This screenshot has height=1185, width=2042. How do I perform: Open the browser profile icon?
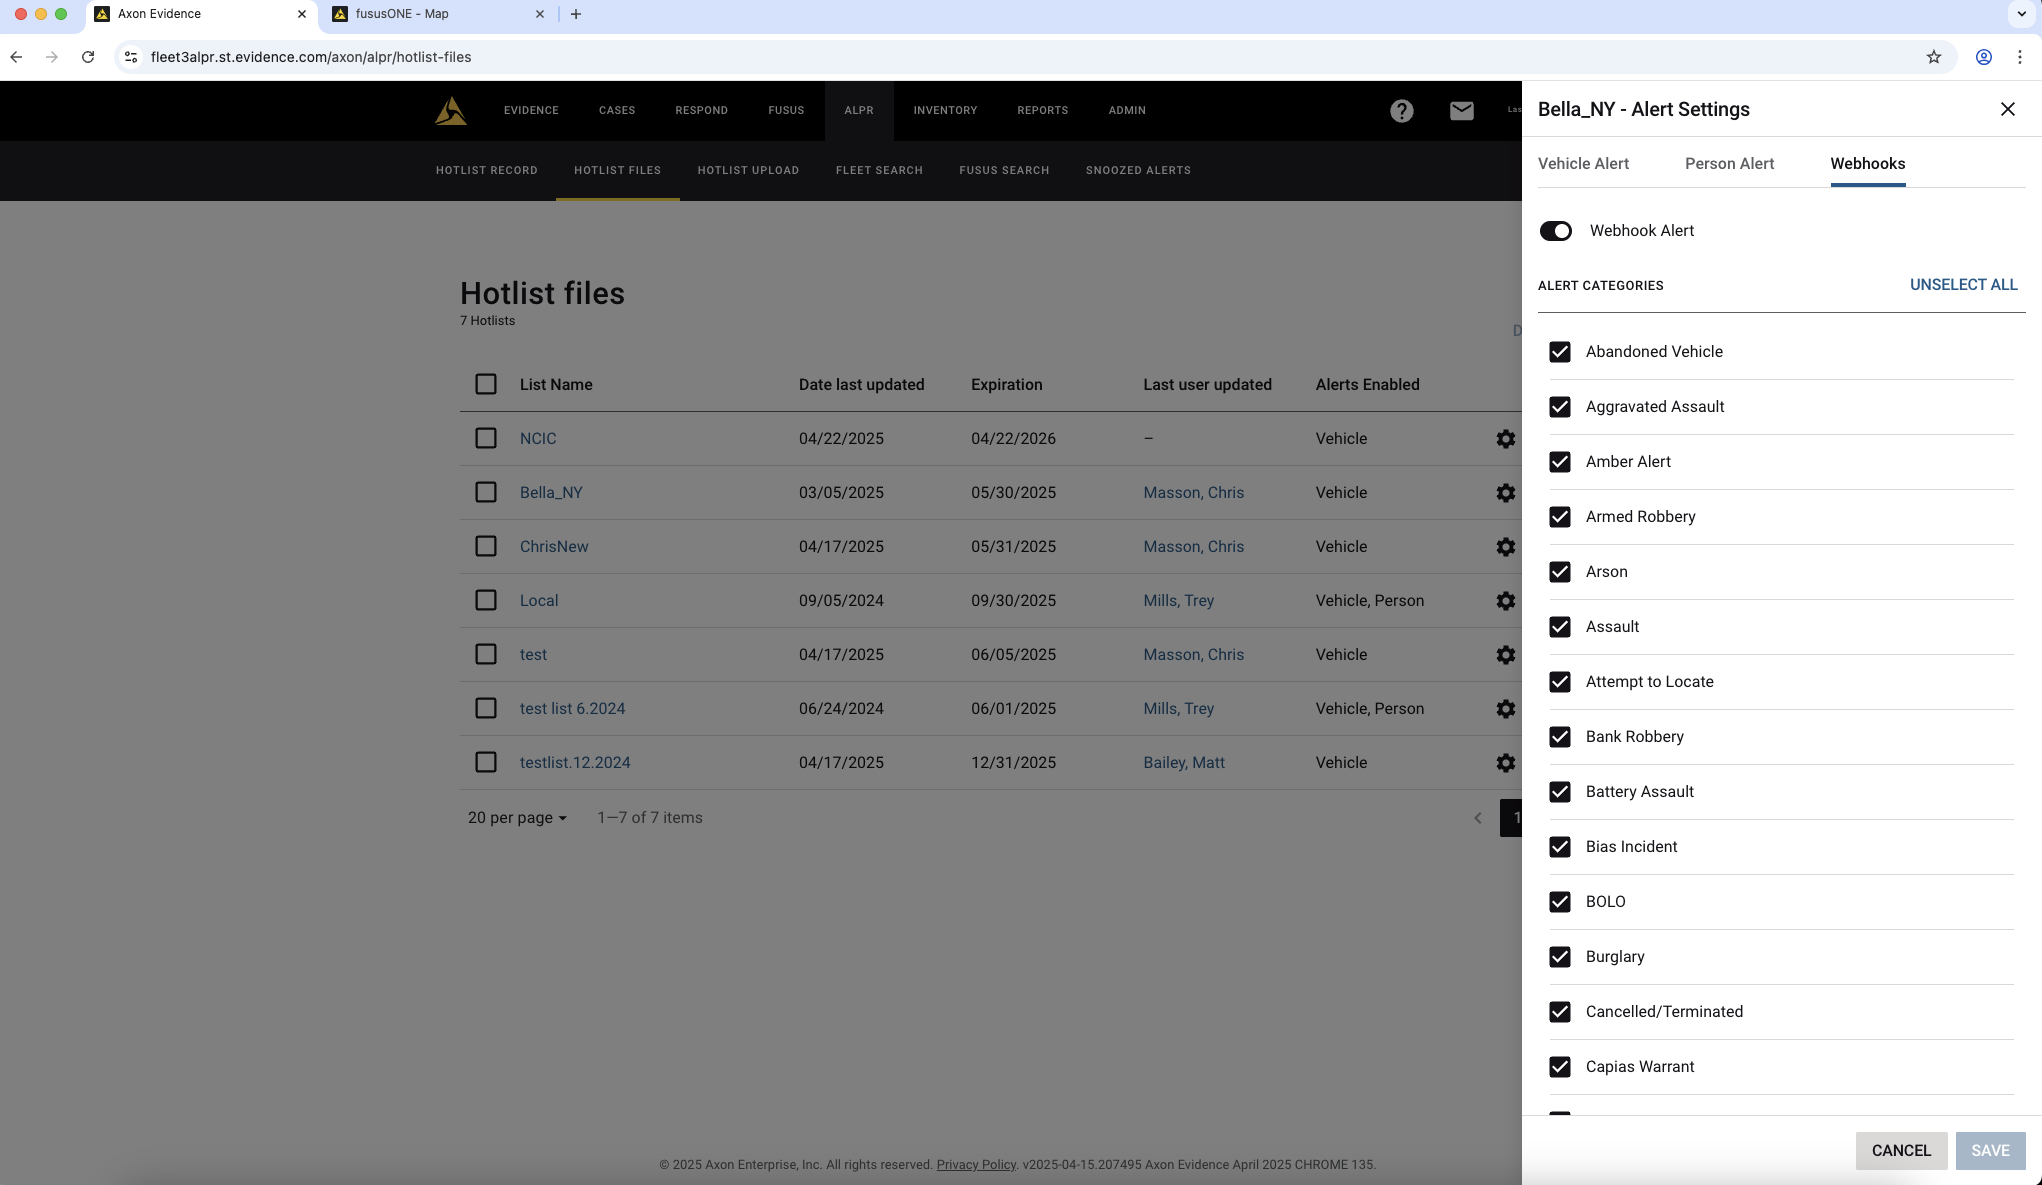click(x=1983, y=57)
